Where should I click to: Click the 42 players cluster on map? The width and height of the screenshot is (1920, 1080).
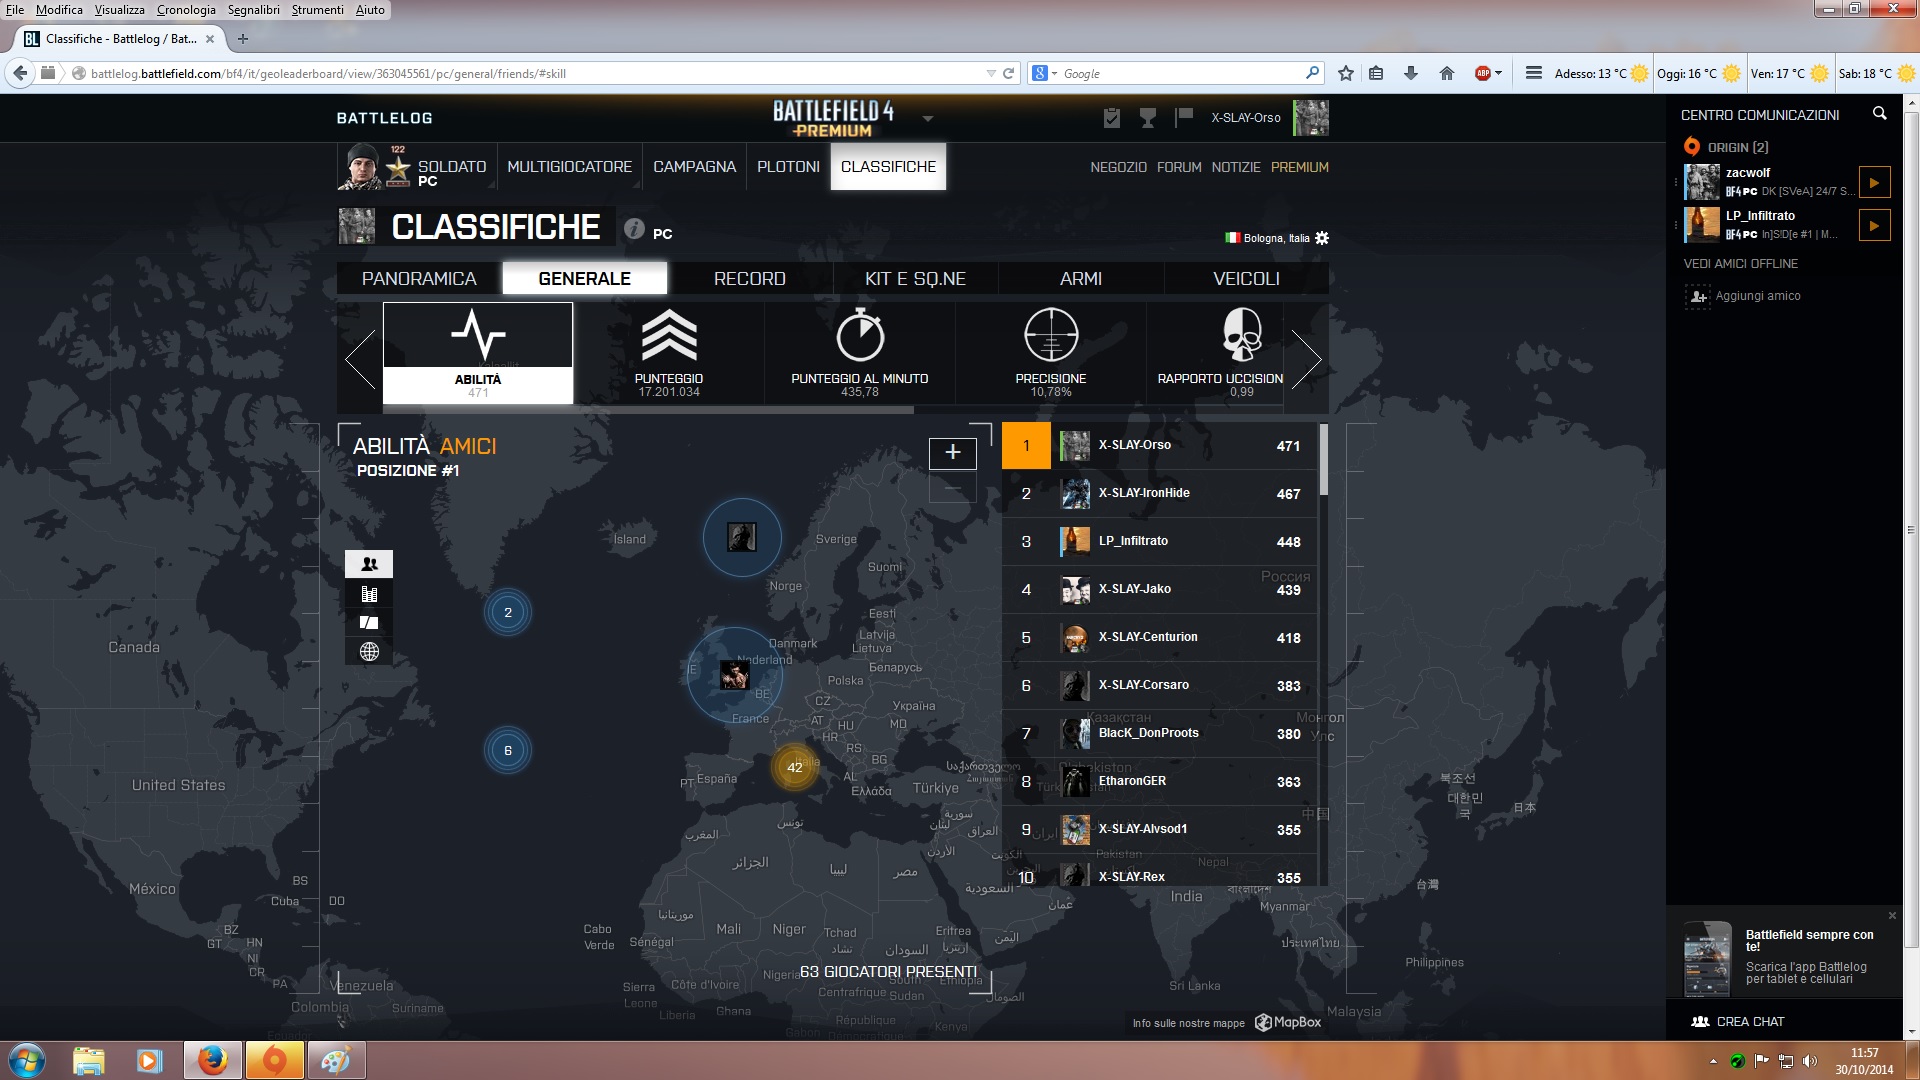click(795, 767)
